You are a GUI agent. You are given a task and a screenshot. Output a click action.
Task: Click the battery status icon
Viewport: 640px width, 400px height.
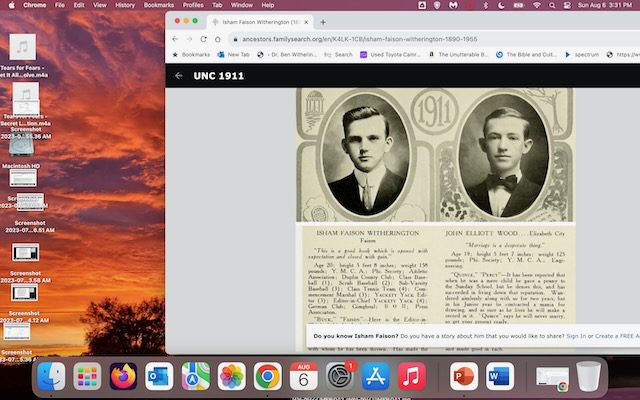point(518,5)
